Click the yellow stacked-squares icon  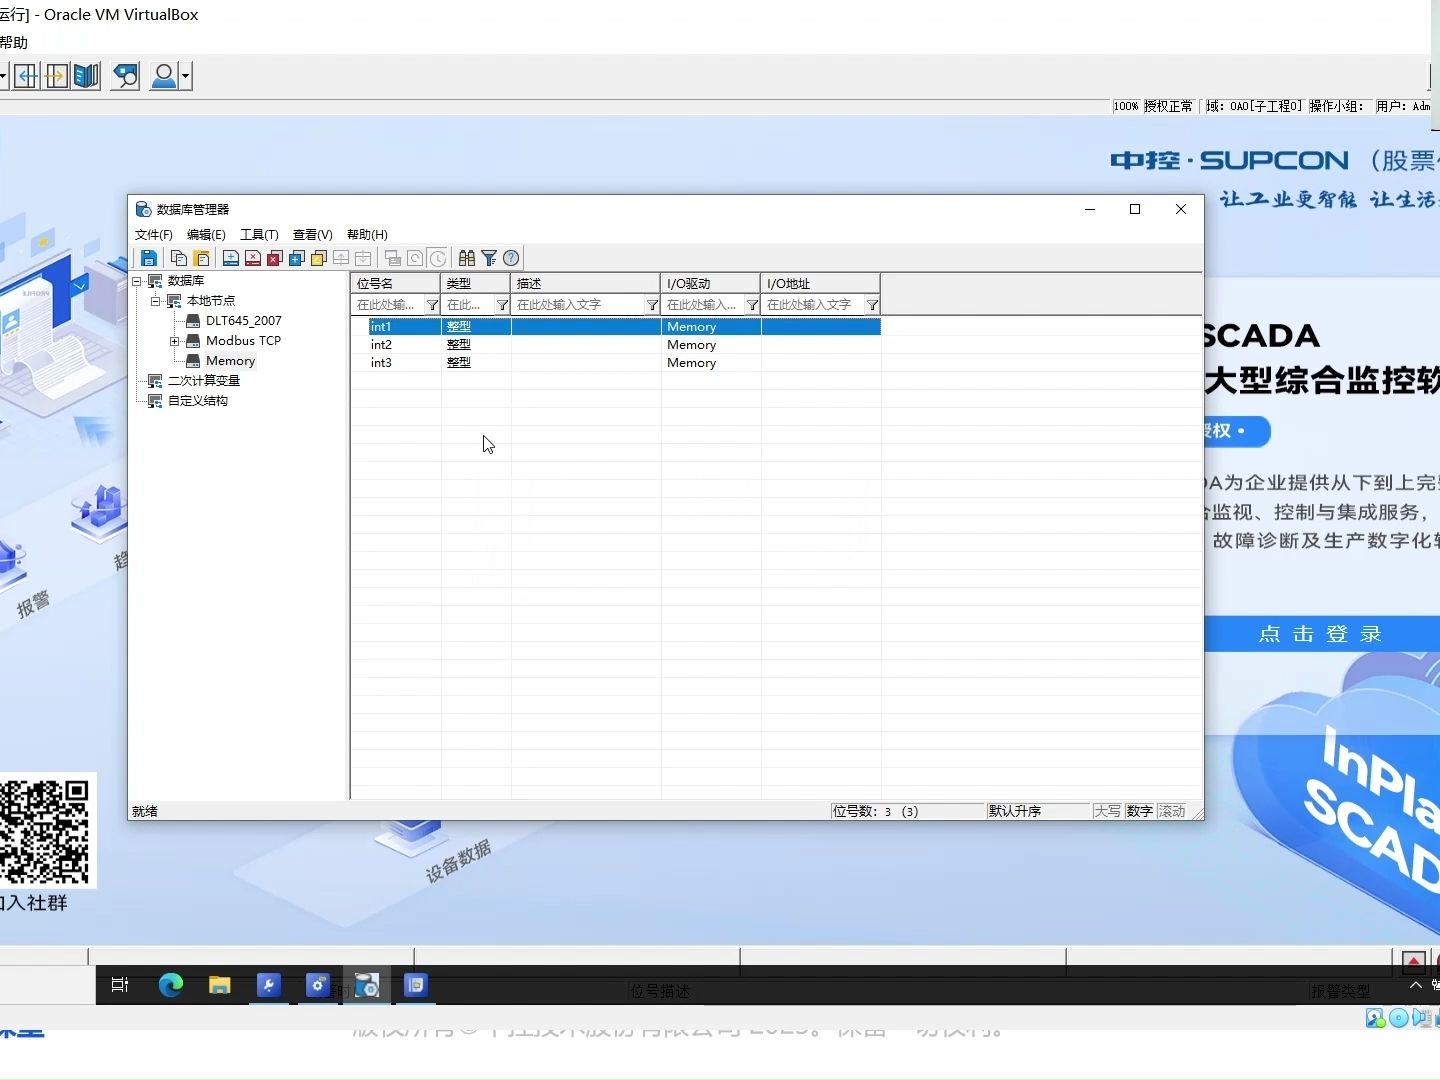coord(319,258)
